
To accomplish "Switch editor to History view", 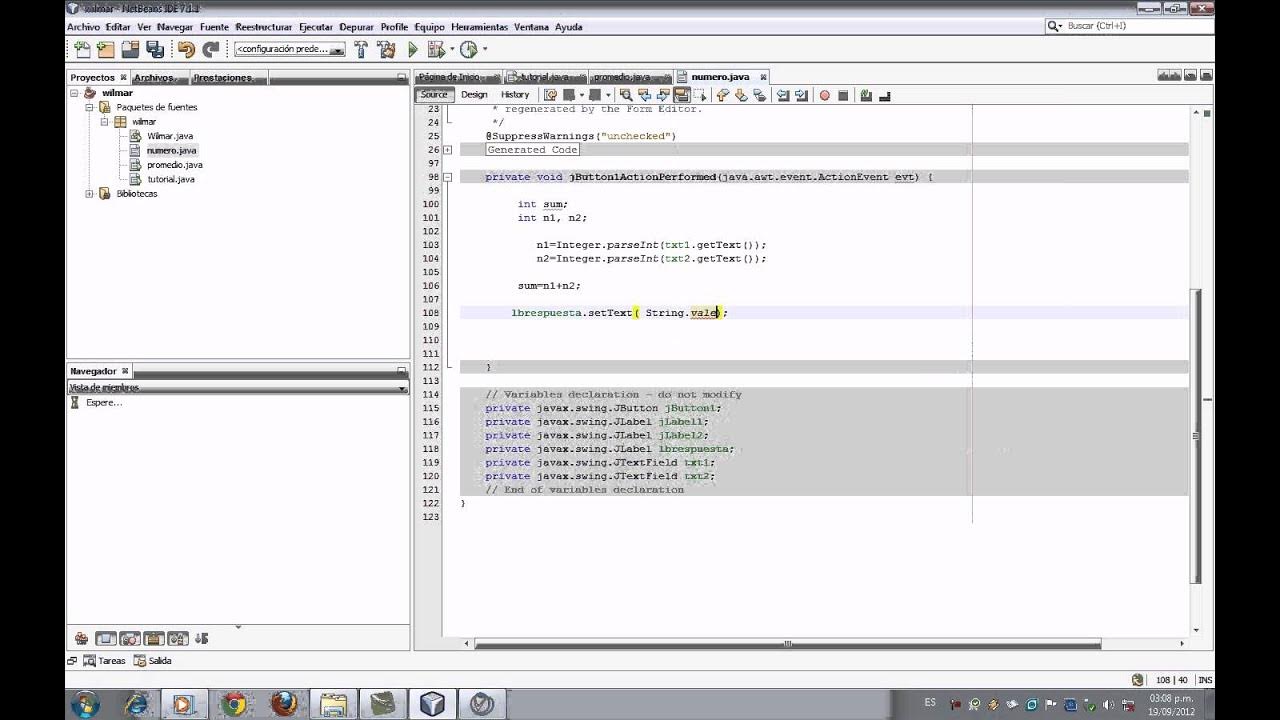I will point(515,95).
